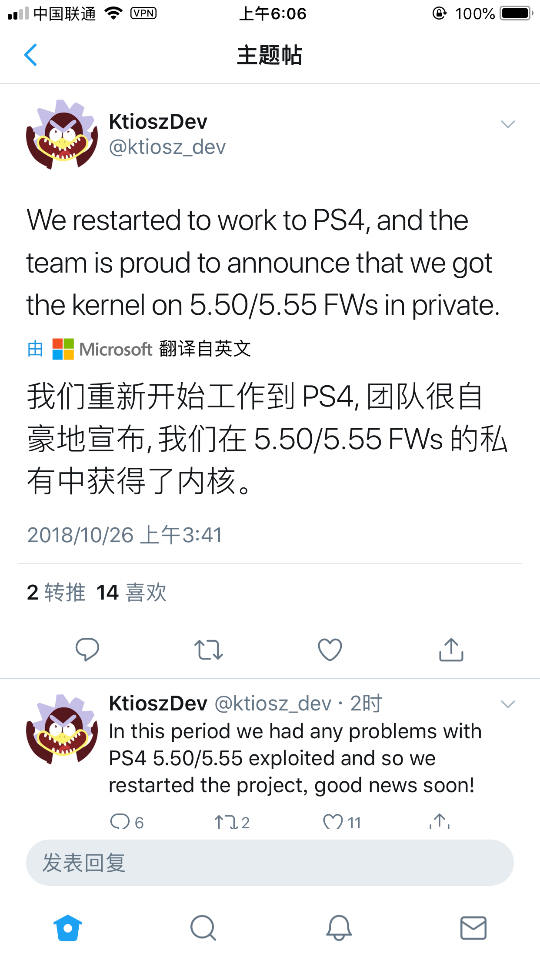Image resolution: width=540 pixels, height=960 pixels.
Task: Open the Messages envelope tab
Action: tap(473, 928)
